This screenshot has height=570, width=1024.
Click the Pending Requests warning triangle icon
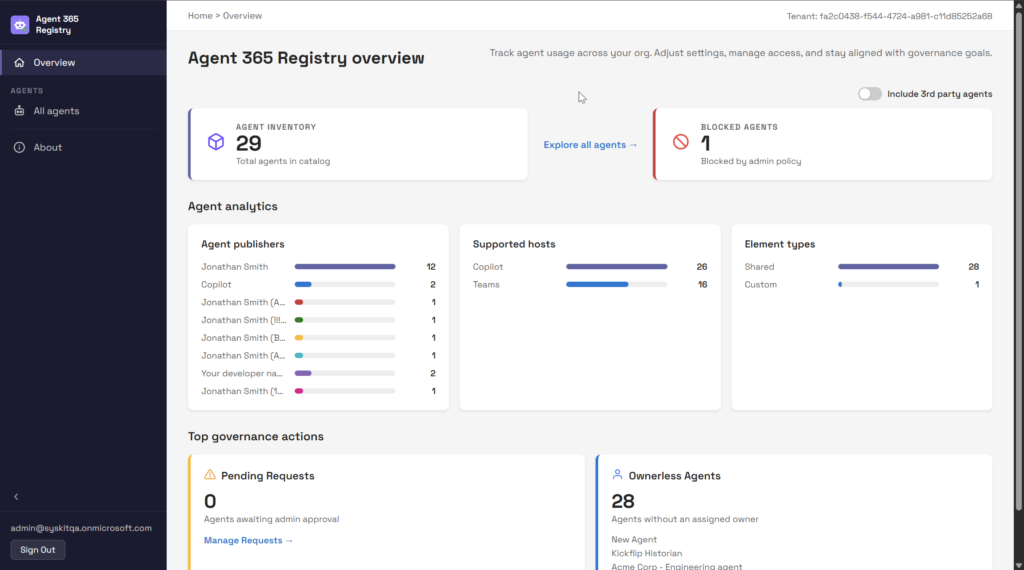pos(210,475)
